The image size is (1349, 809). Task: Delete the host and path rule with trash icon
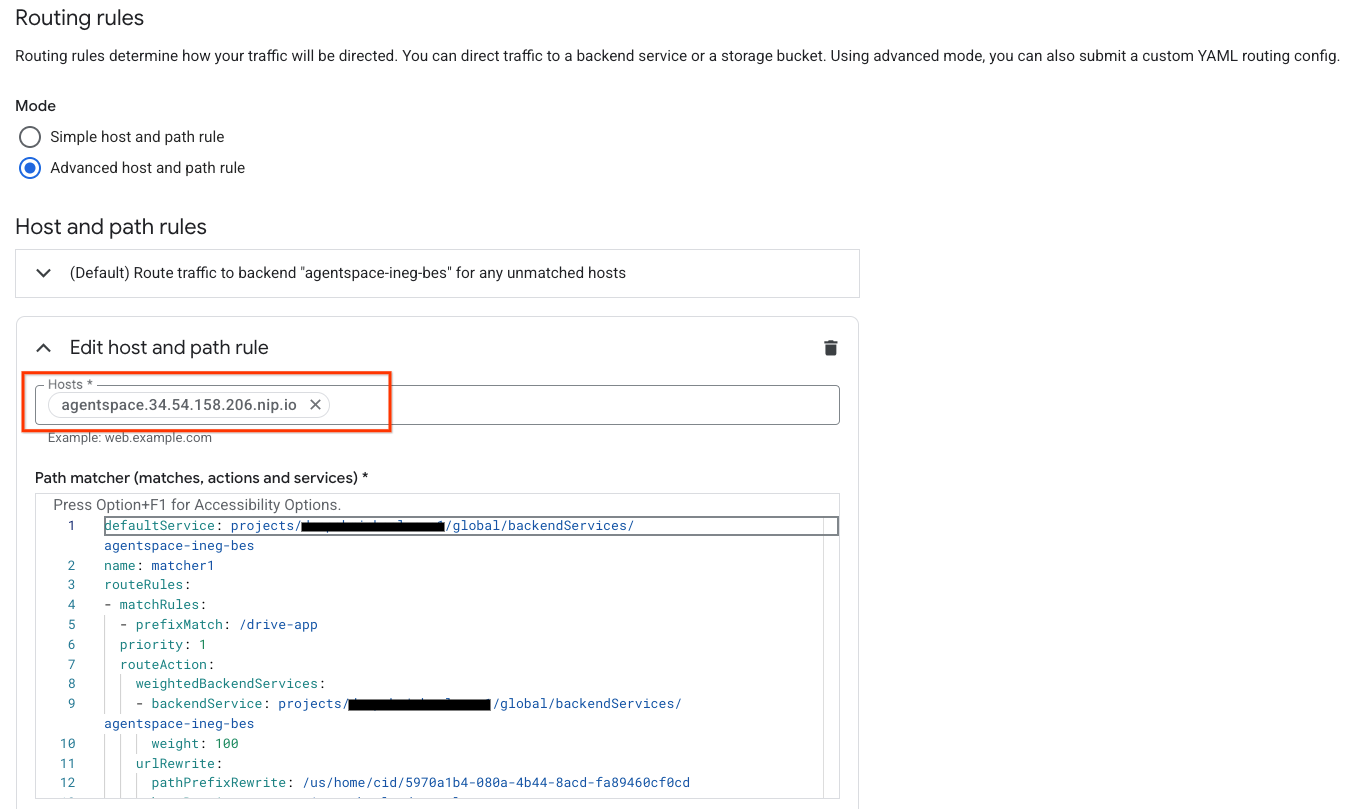point(830,348)
